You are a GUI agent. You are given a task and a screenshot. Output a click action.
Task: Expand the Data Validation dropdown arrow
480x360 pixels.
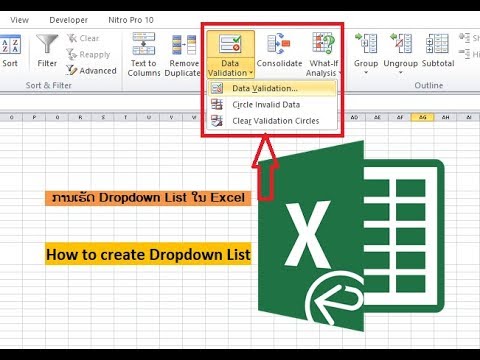point(250,73)
